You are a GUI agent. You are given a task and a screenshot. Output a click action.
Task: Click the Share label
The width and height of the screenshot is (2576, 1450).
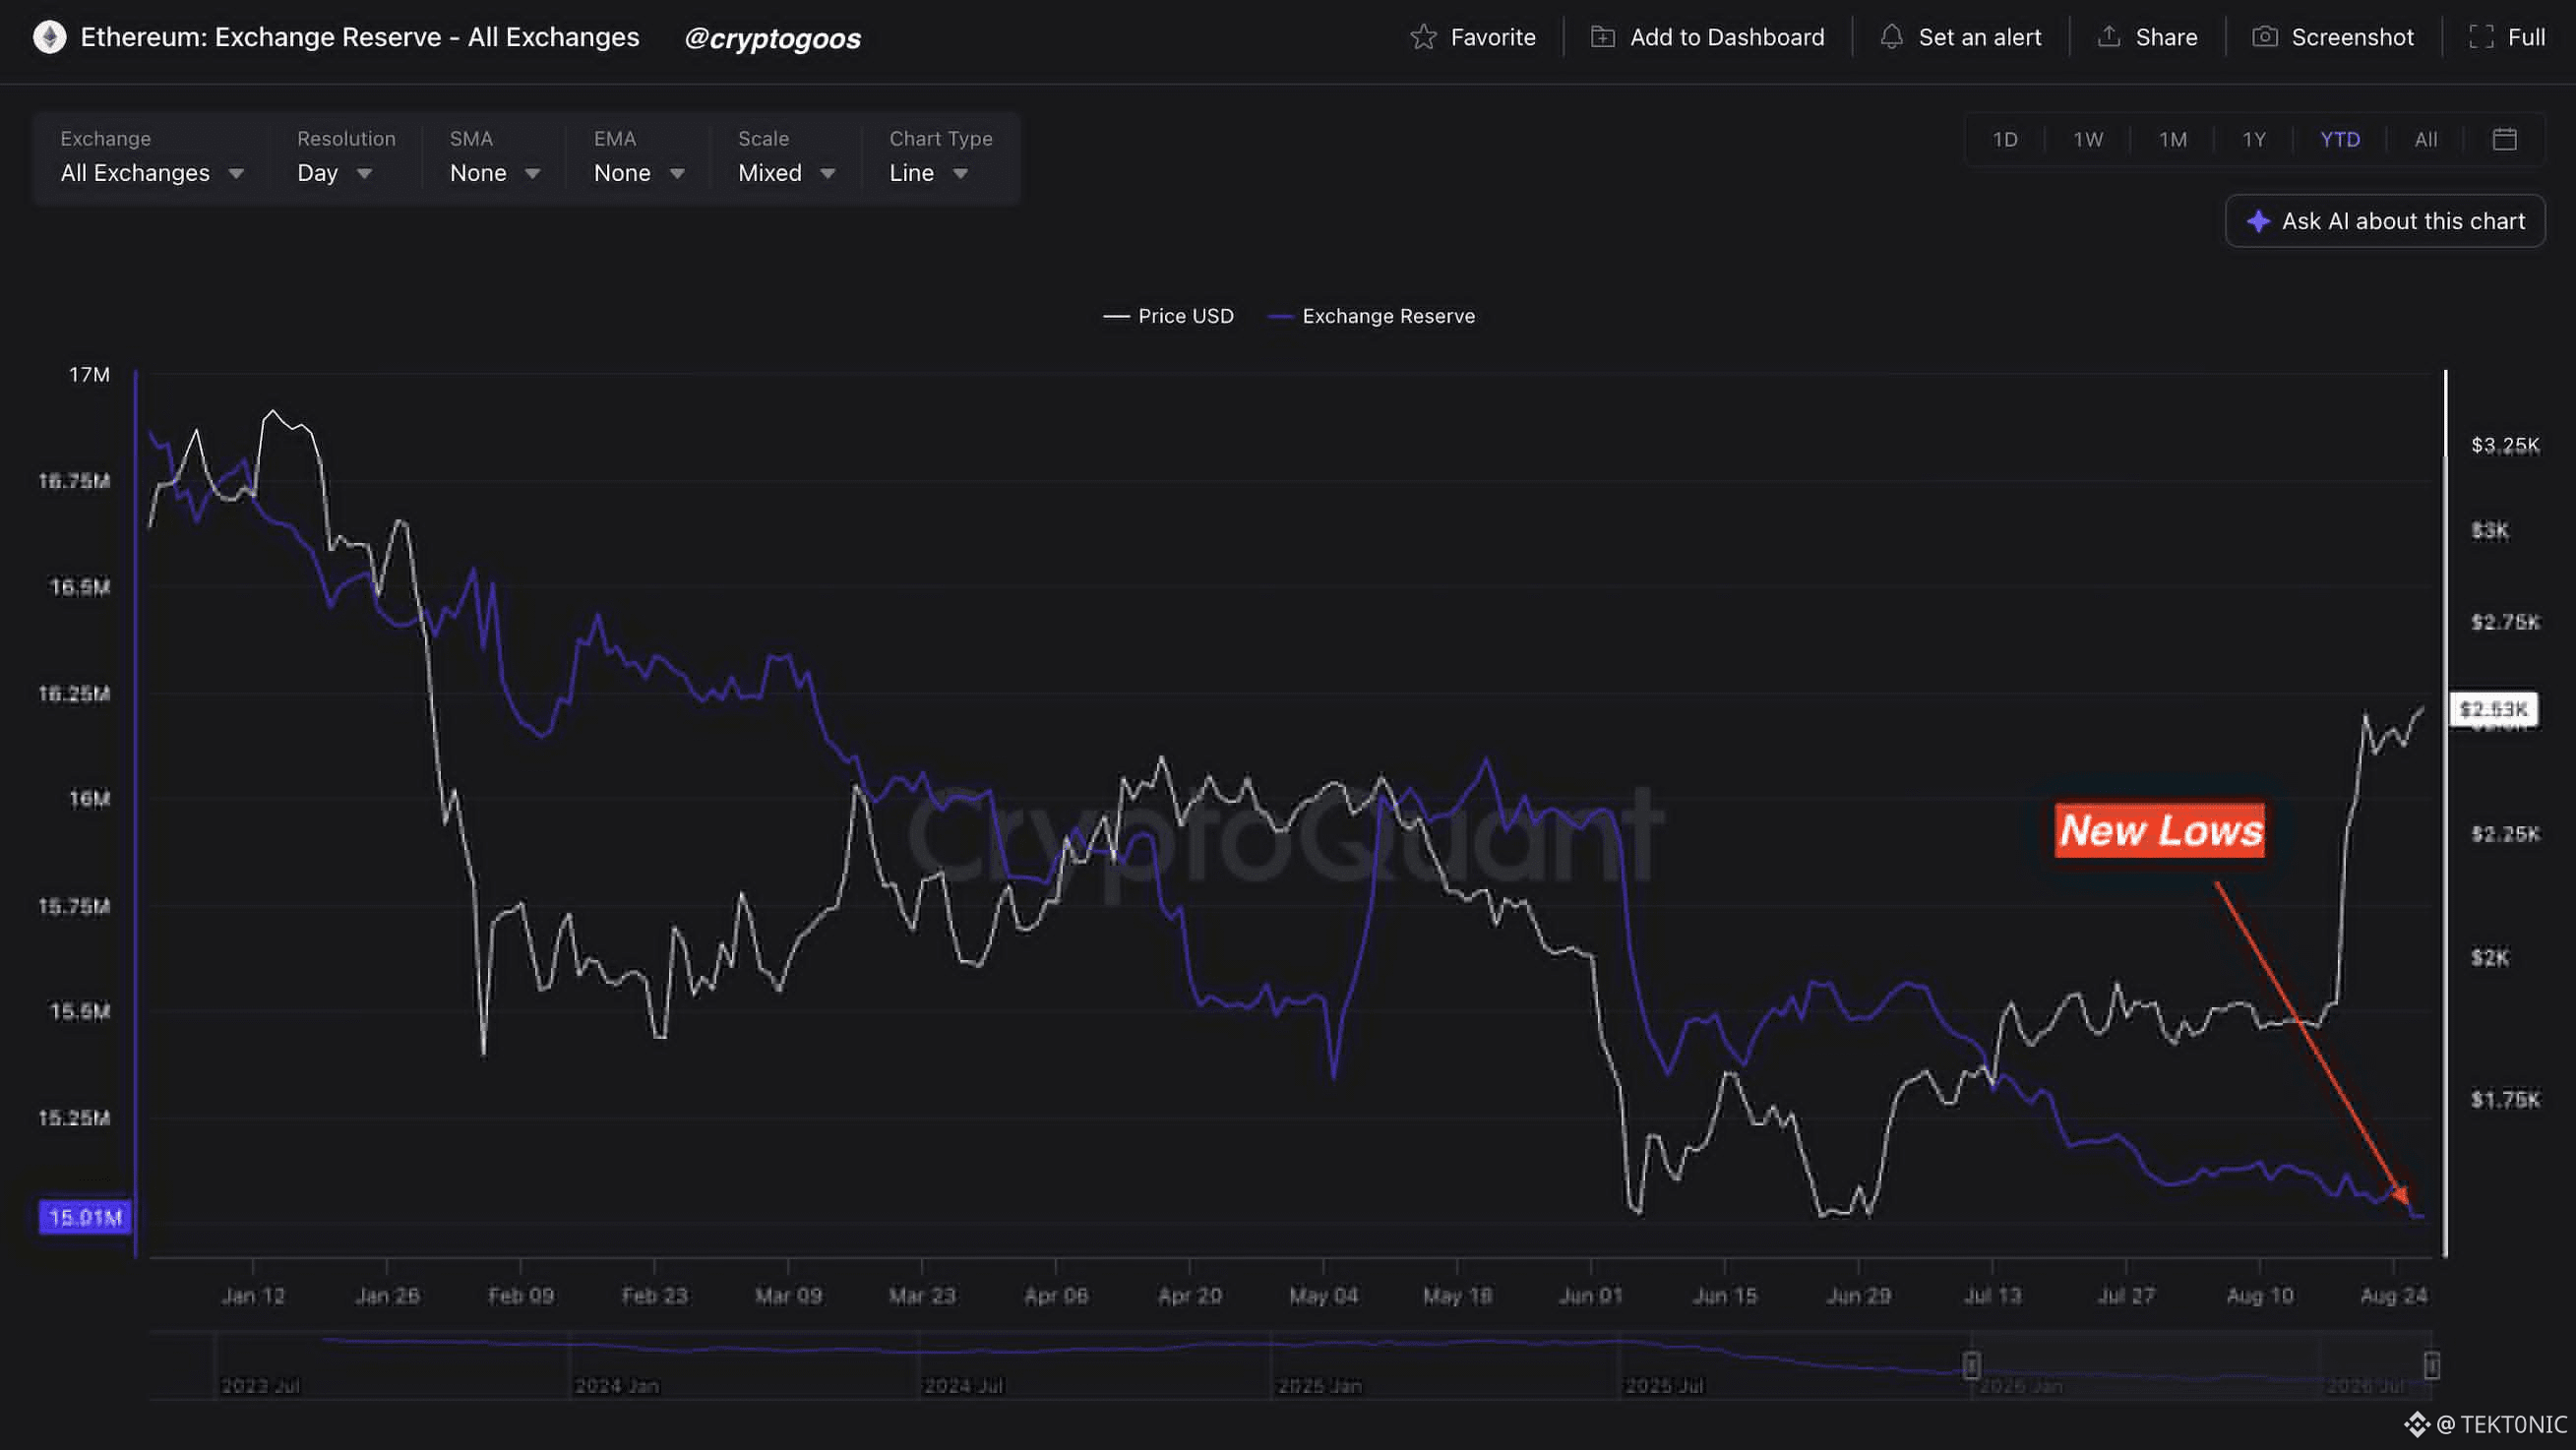pyautogui.click(x=2167, y=37)
